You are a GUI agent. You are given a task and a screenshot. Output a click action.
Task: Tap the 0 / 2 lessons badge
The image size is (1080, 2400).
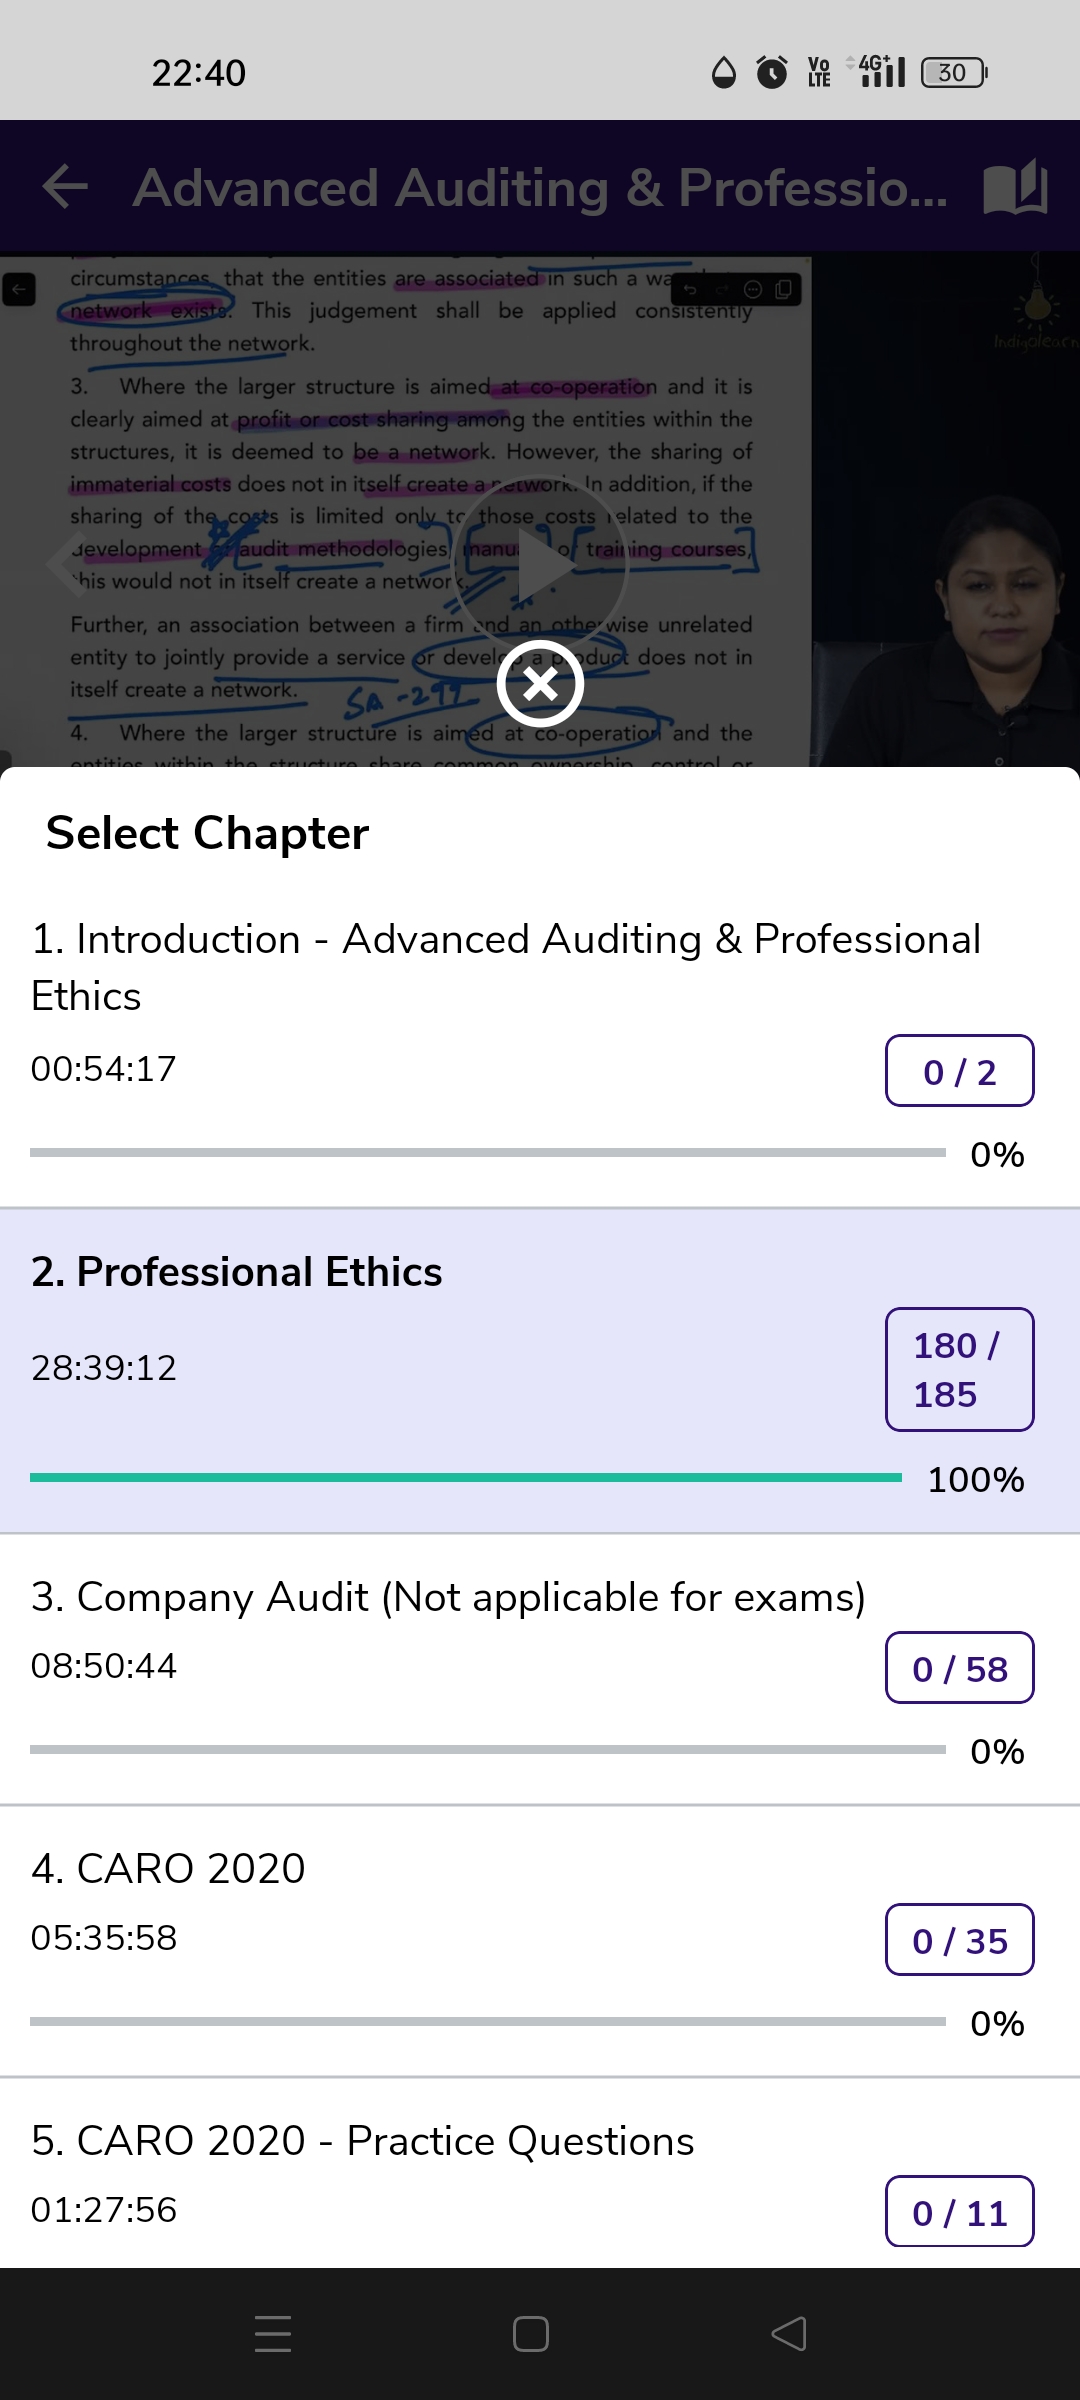tap(959, 1071)
